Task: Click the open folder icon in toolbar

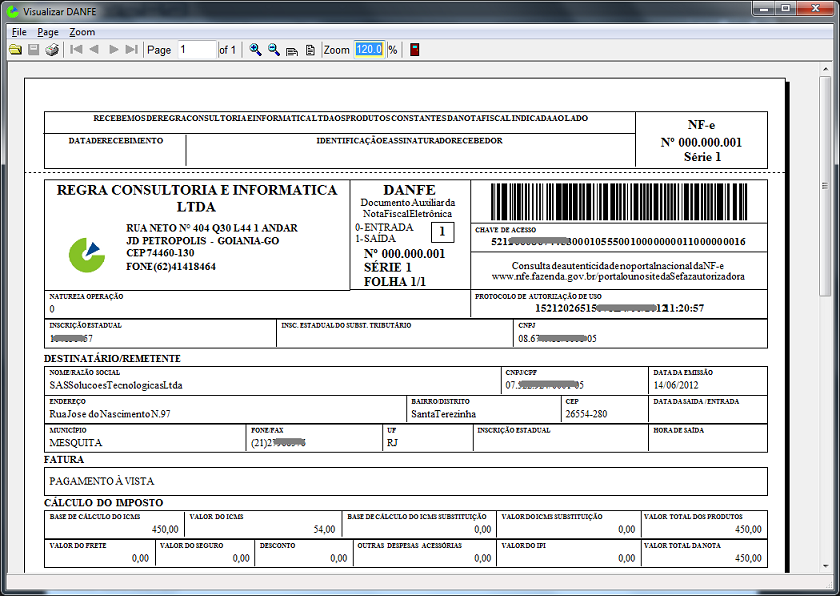Action: (x=15, y=50)
